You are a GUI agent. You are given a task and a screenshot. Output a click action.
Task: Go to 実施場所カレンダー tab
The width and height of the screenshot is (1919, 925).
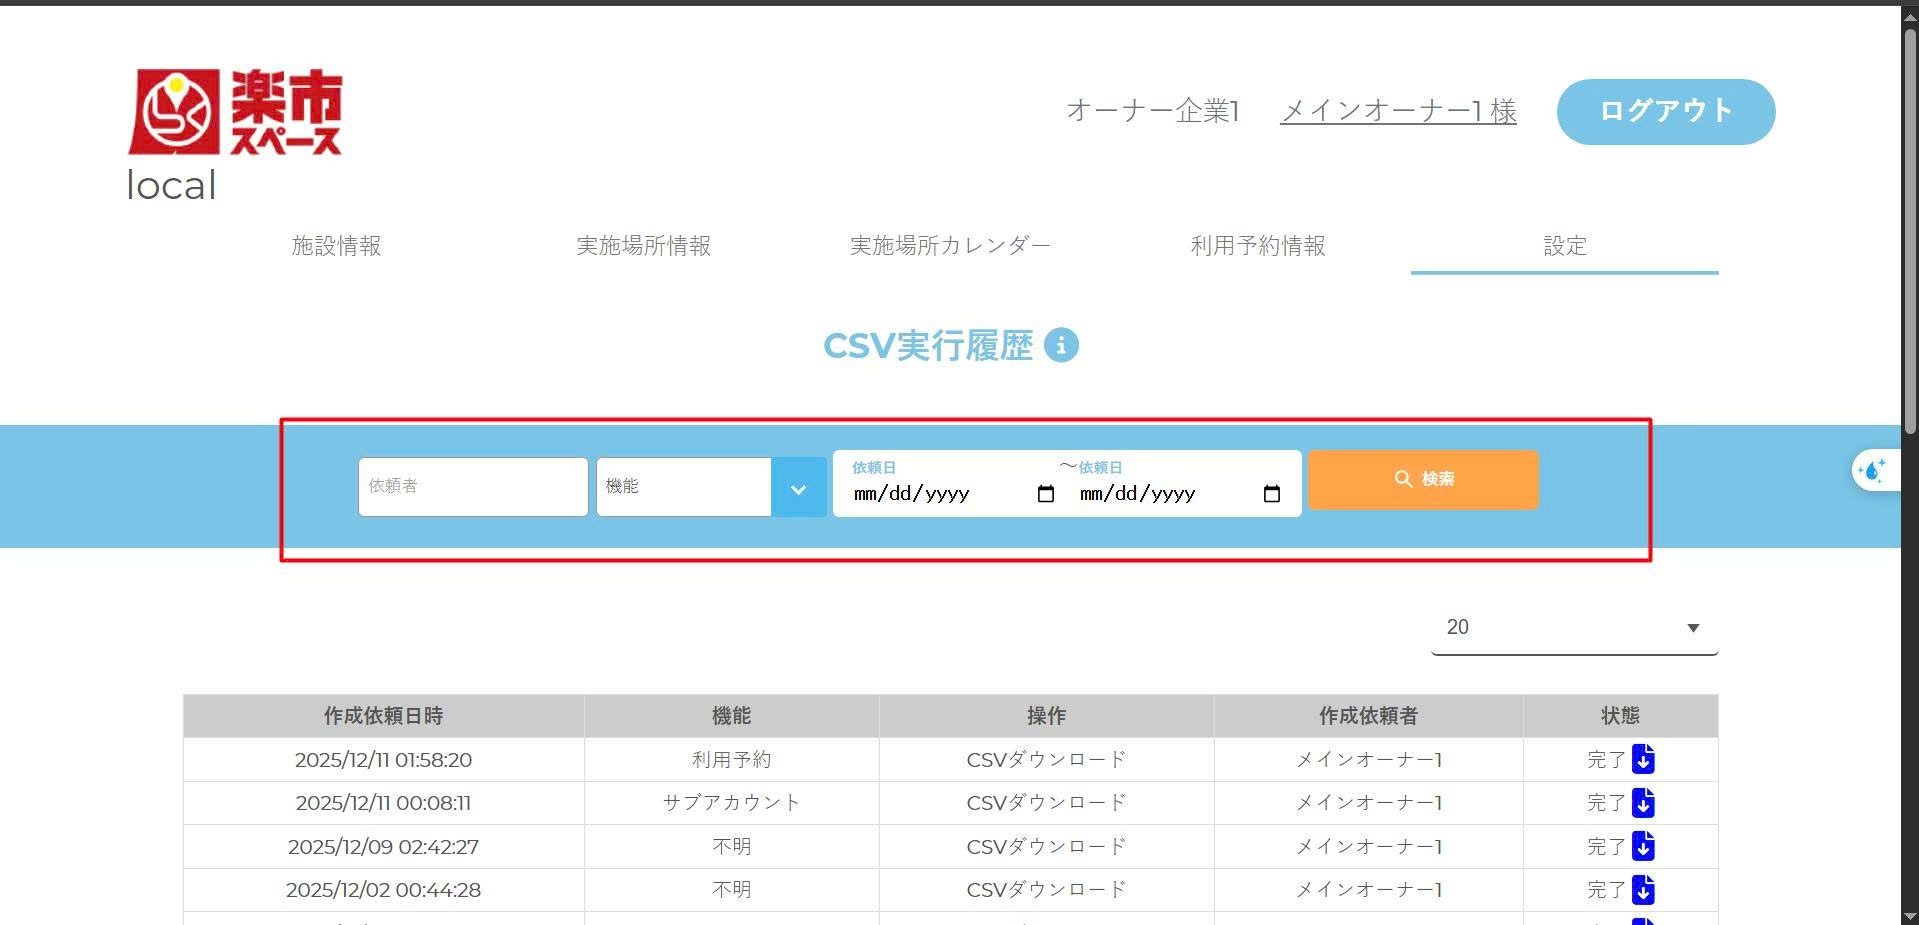(x=949, y=246)
